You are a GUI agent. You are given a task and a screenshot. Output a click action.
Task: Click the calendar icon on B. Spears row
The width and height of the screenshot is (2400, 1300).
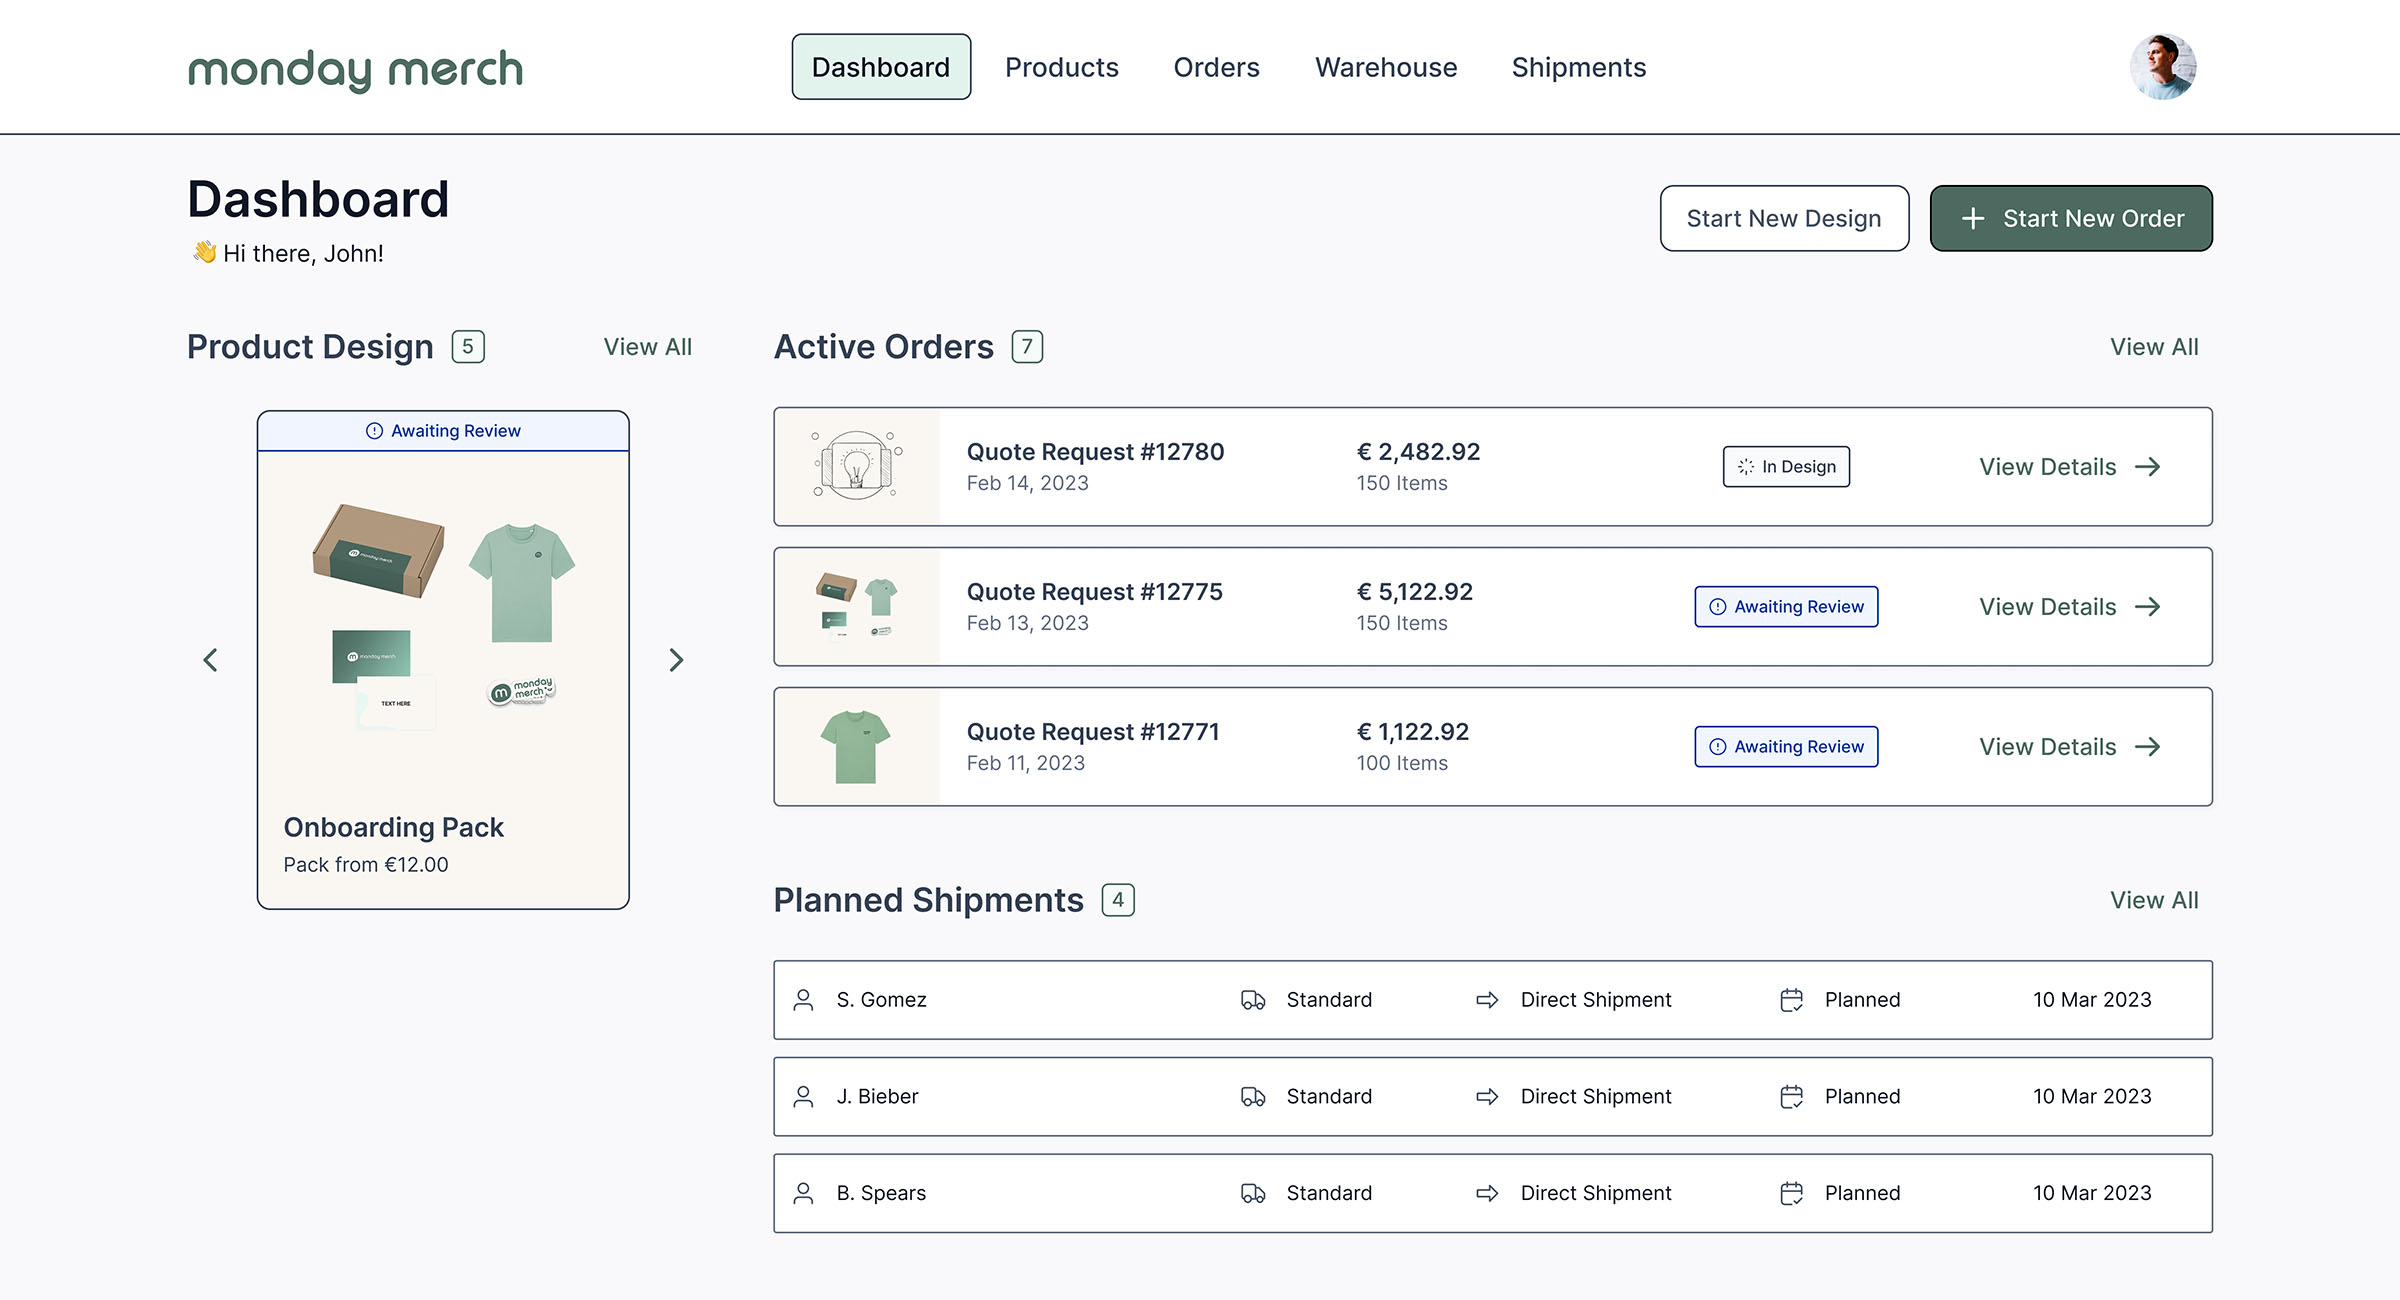point(1790,1192)
